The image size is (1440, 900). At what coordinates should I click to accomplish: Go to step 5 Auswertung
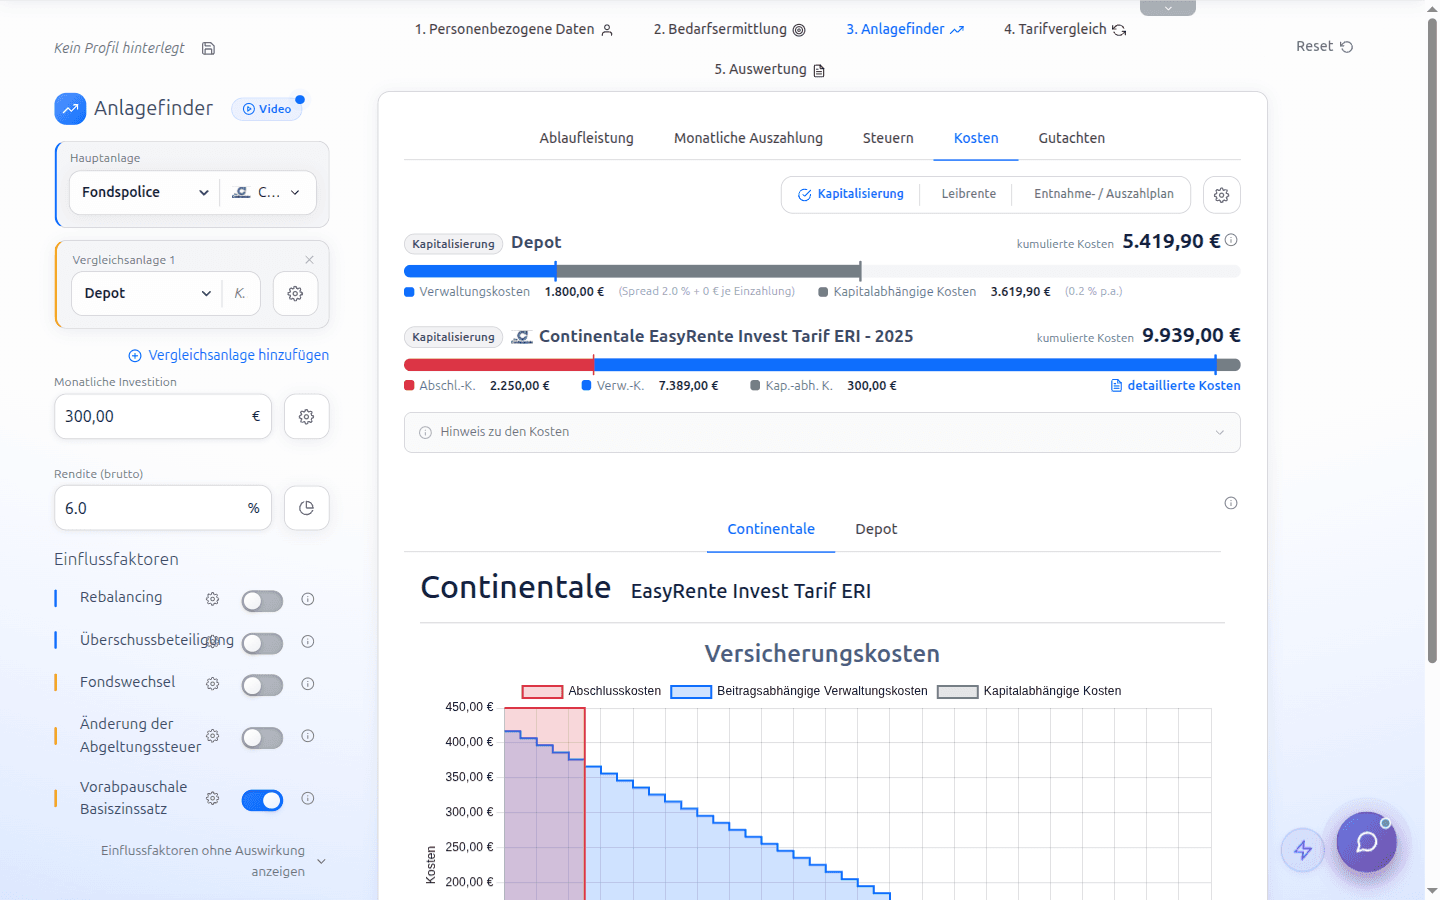pos(769,70)
